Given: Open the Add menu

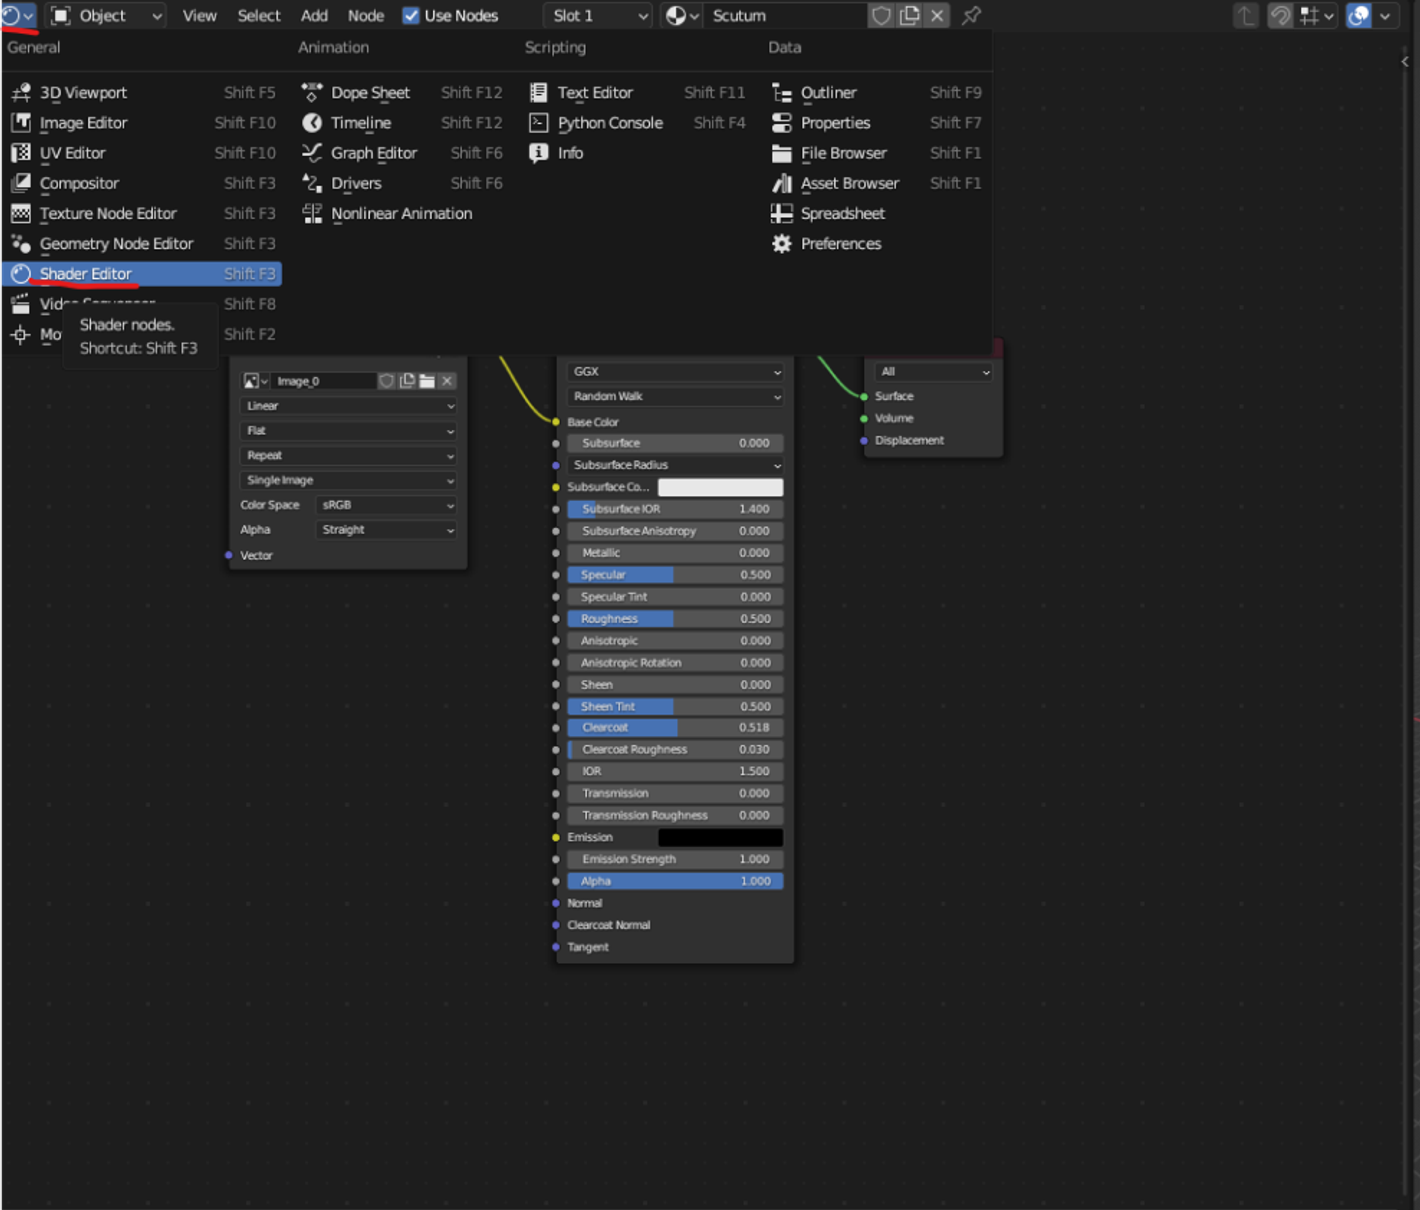Looking at the screenshot, I should [314, 15].
